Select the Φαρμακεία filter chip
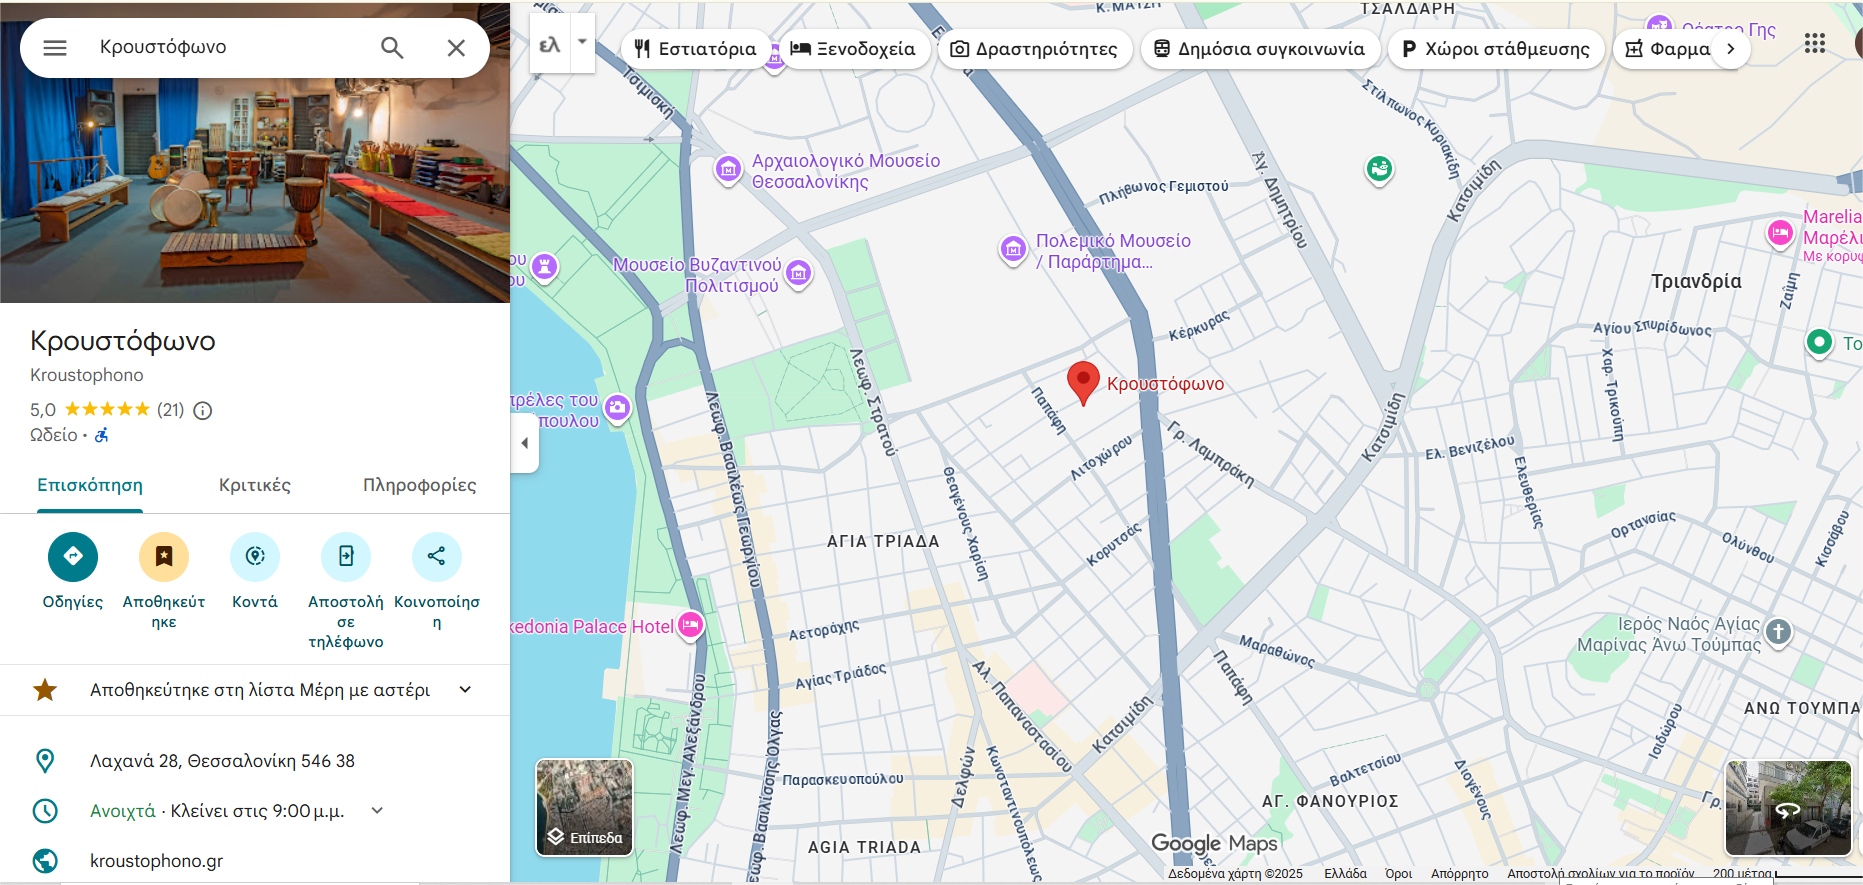The image size is (1863, 885). pos(1668,49)
